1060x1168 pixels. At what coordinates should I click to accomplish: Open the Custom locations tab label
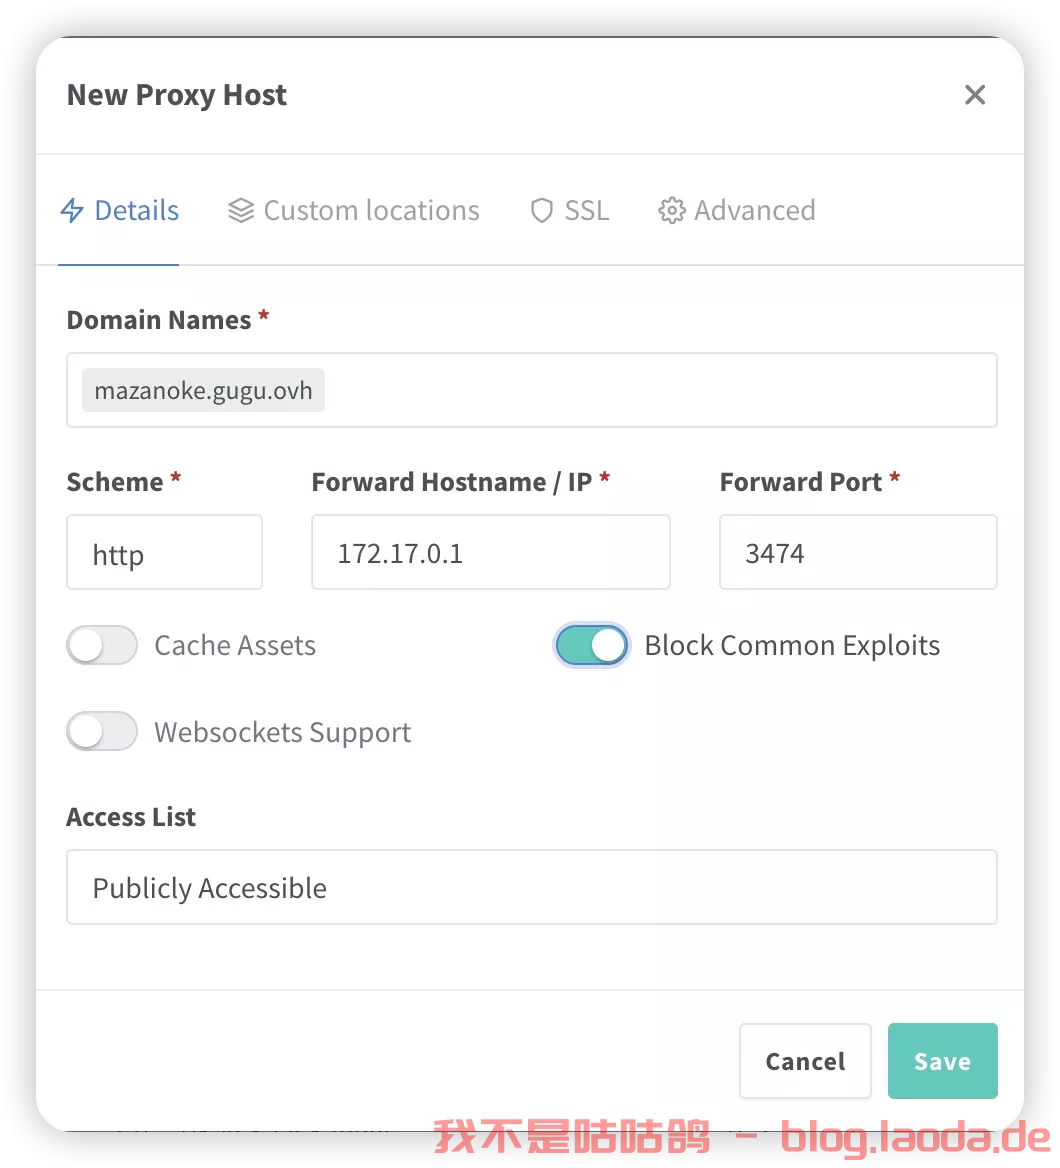[372, 211]
